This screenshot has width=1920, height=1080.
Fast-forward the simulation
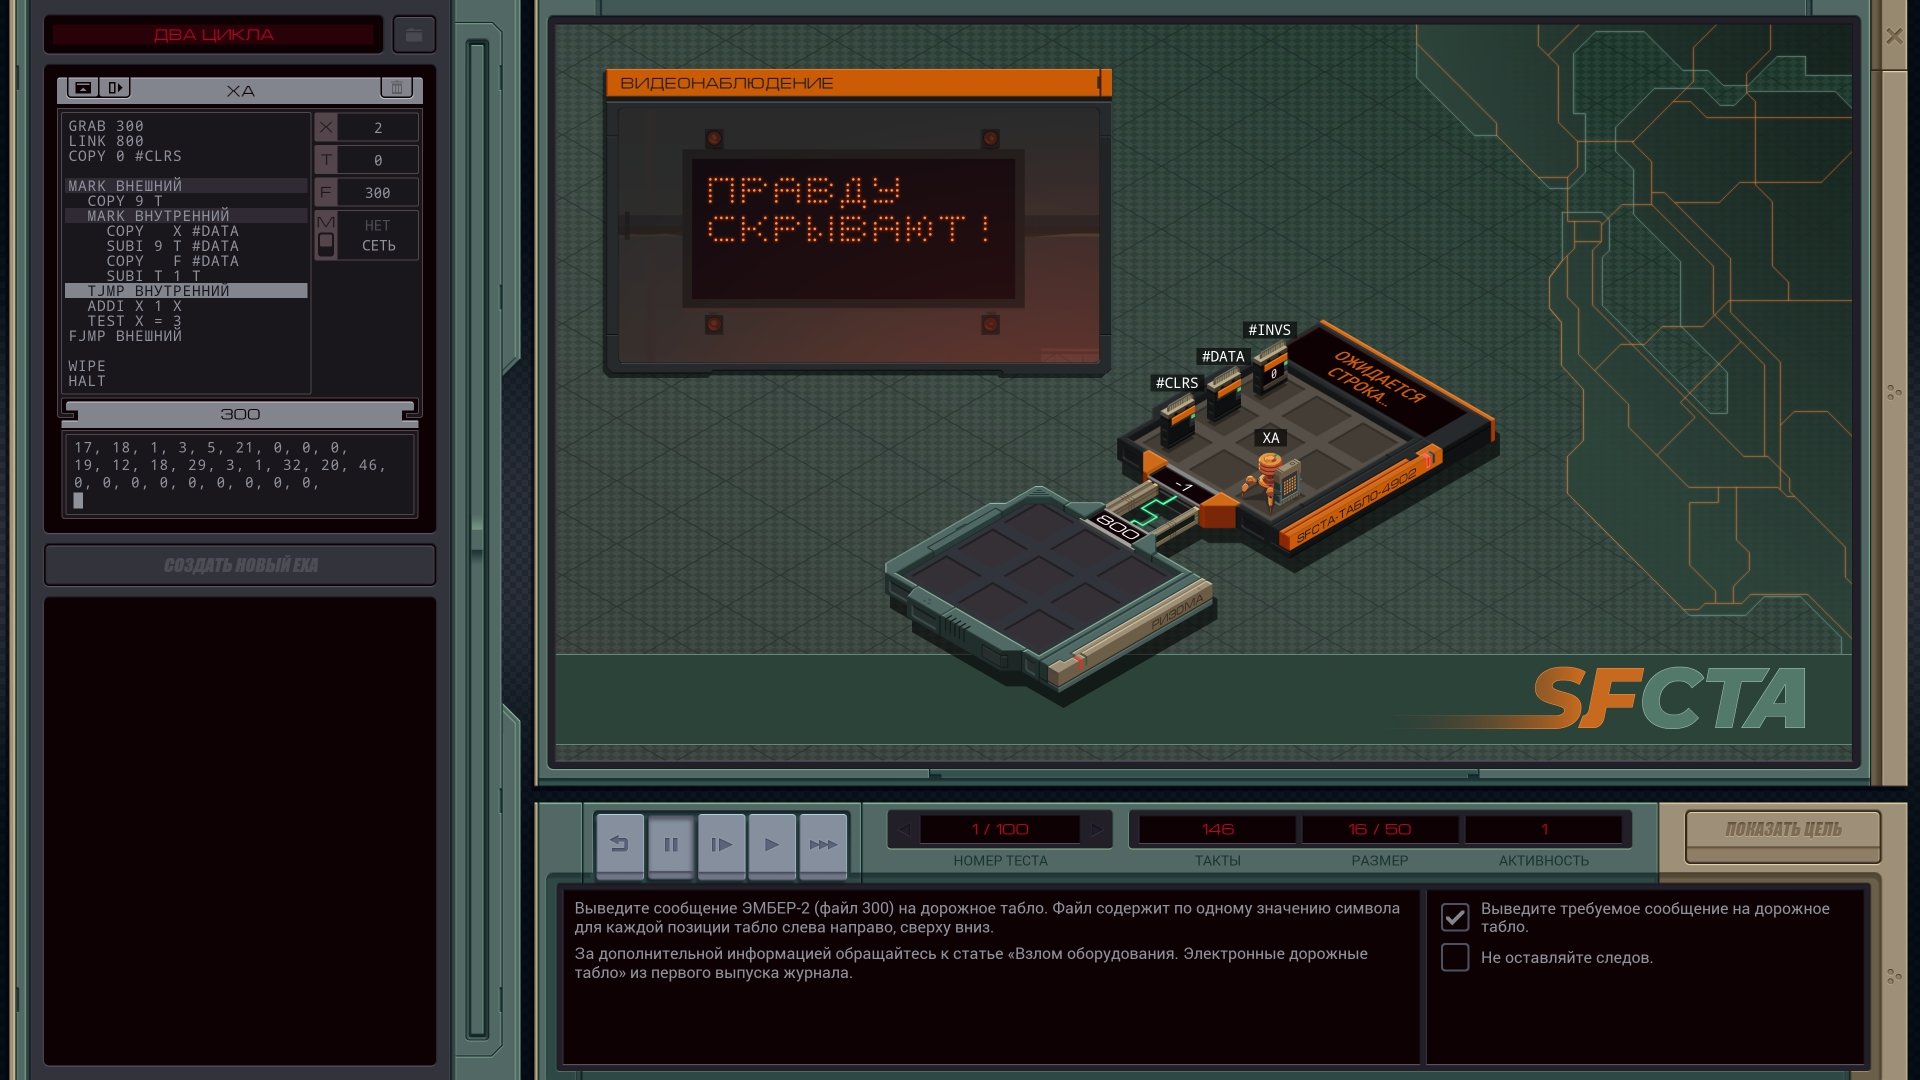coord(823,845)
